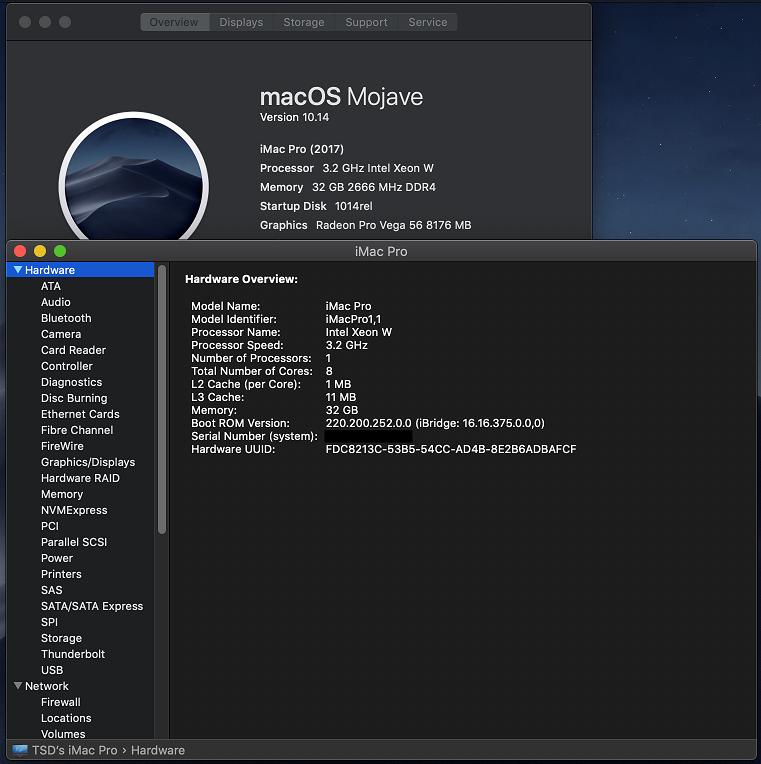This screenshot has height=764, width=761.
Task: Select Hardware category in sidebar
Action: 80,269
